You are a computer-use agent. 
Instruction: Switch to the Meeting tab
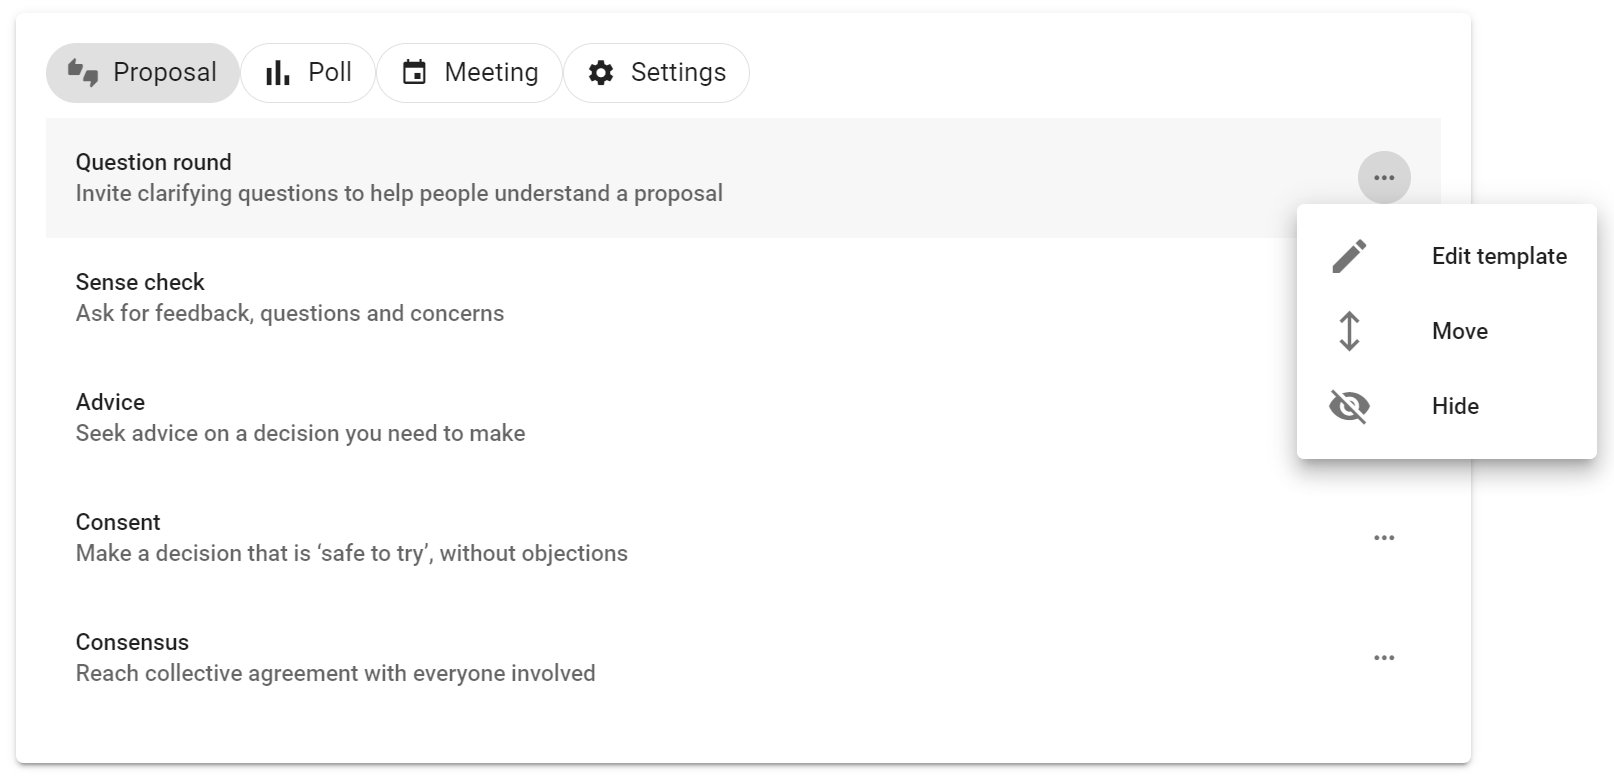click(x=470, y=72)
